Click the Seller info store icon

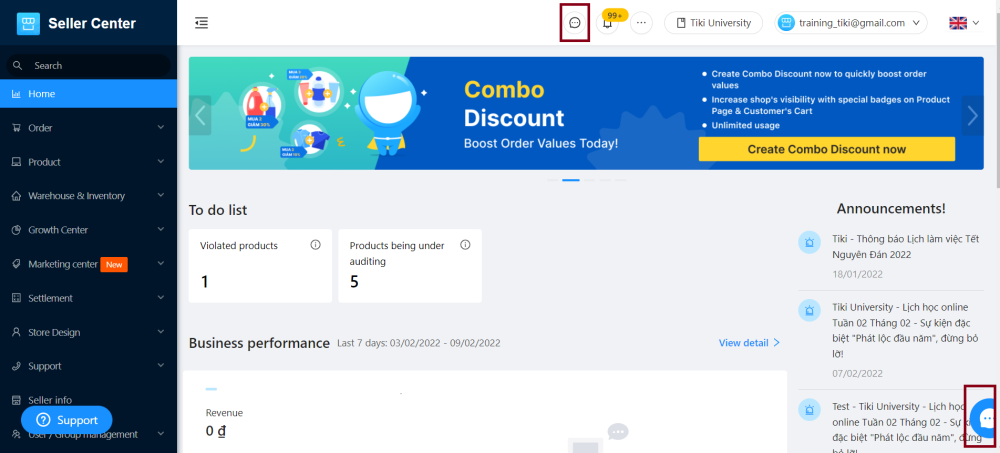[x=17, y=400]
